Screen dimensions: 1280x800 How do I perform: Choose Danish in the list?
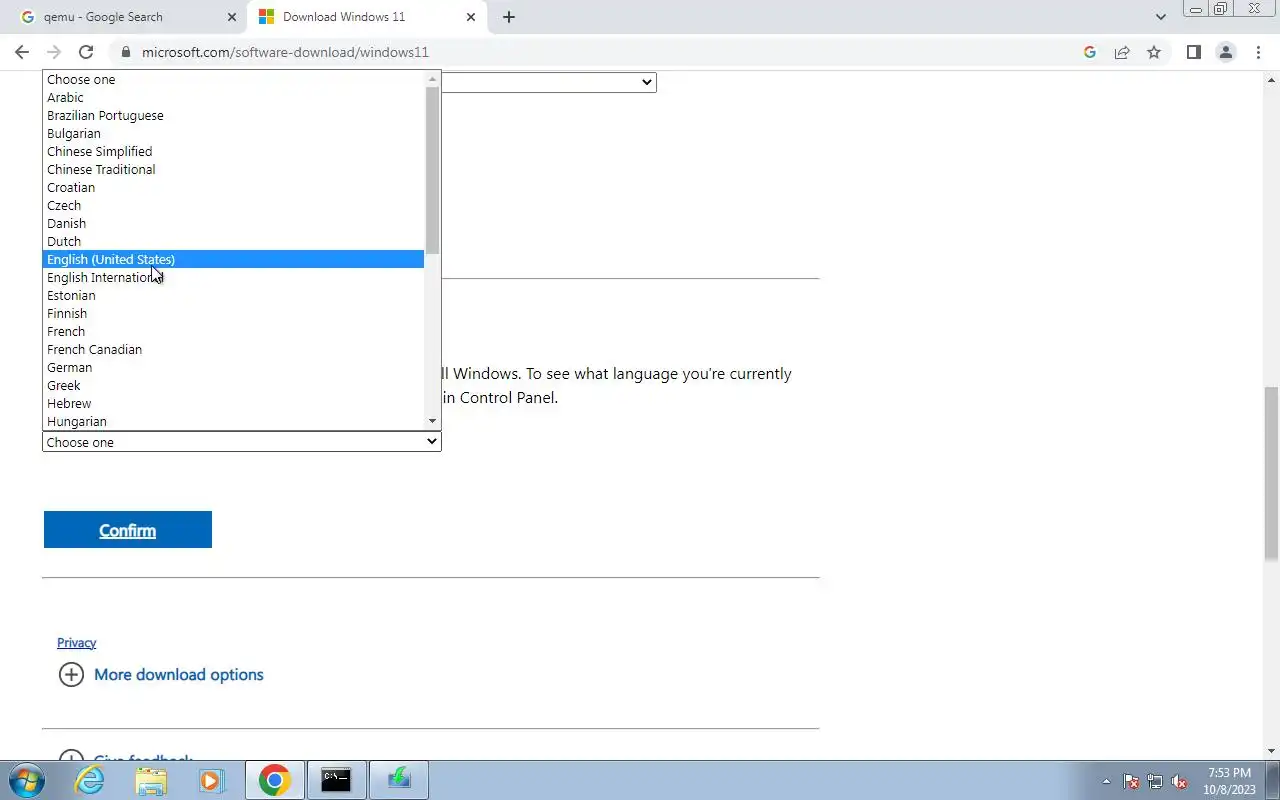tap(234, 223)
